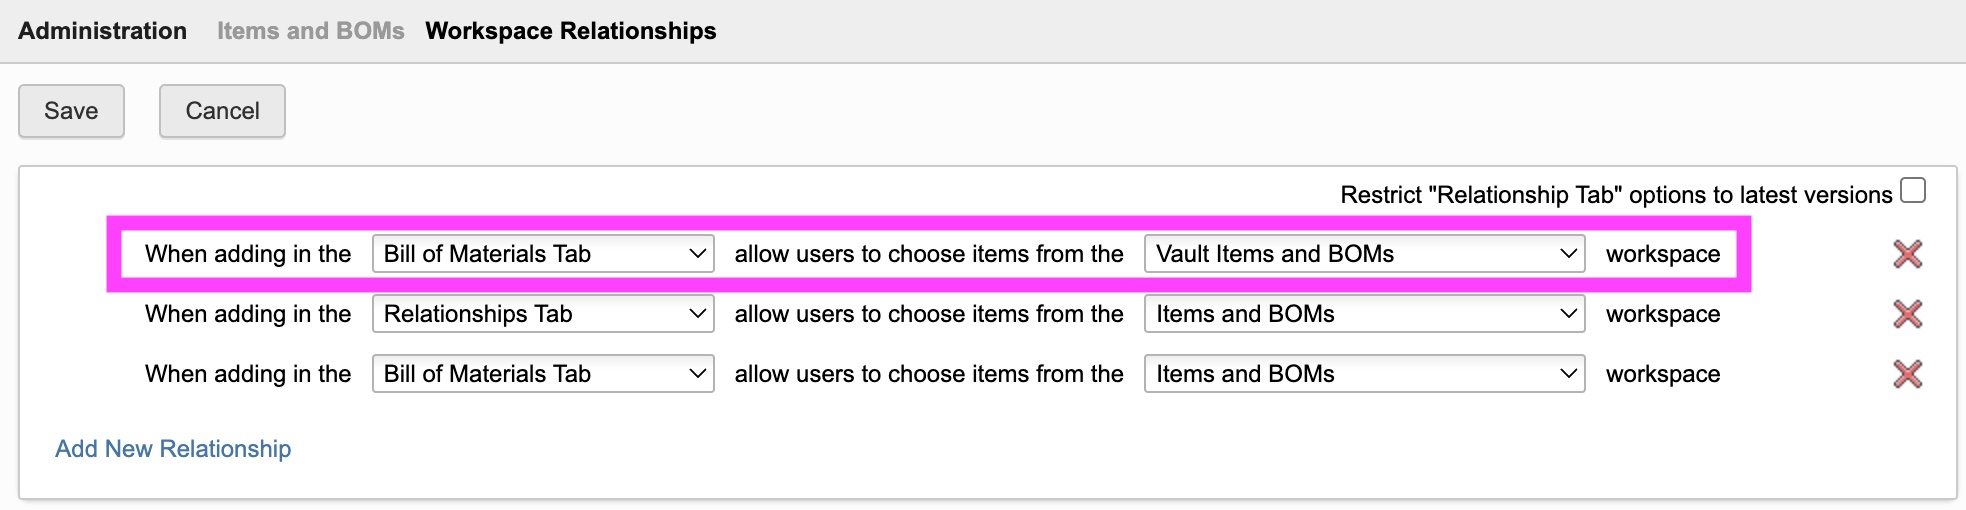Click "When adding in the" text in the highlighted row

coord(248,254)
